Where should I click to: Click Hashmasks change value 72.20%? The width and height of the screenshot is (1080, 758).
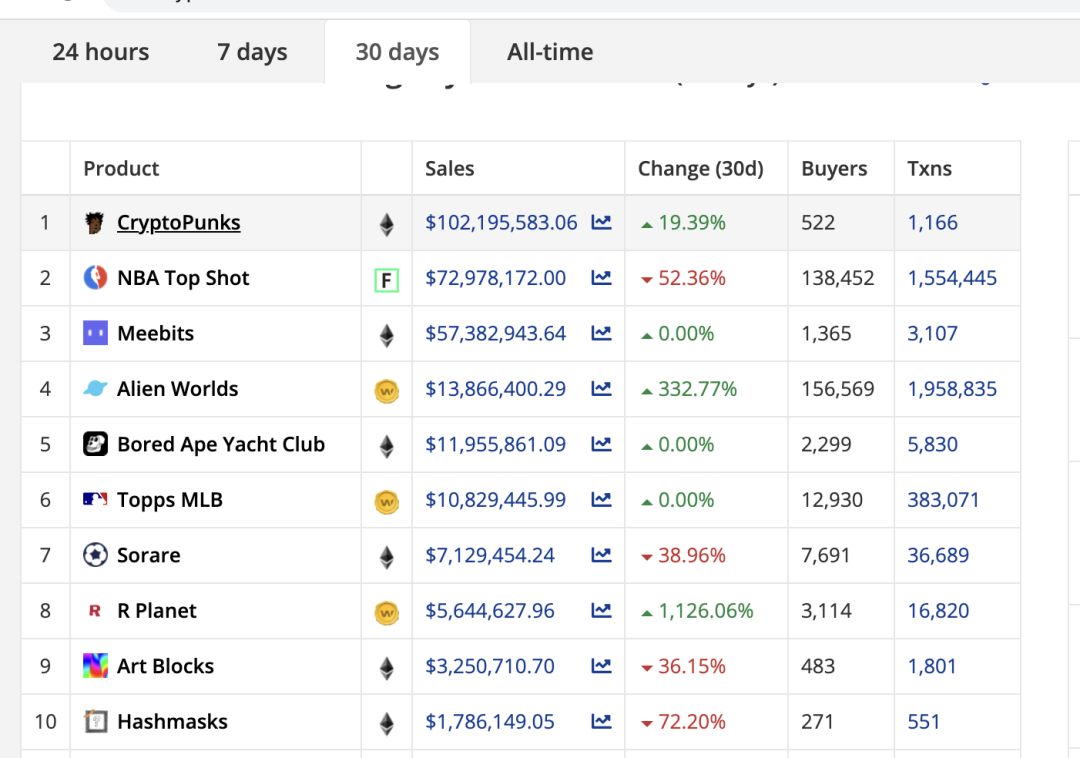pyautogui.click(x=692, y=722)
